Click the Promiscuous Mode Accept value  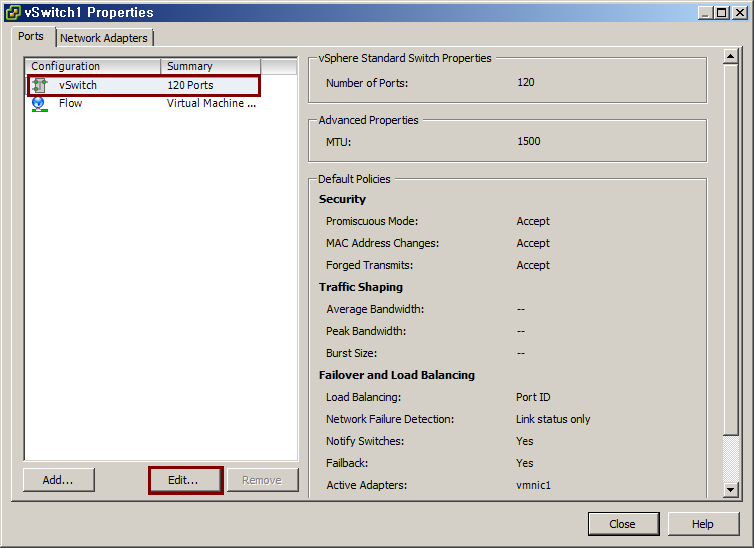click(x=533, y=221)
